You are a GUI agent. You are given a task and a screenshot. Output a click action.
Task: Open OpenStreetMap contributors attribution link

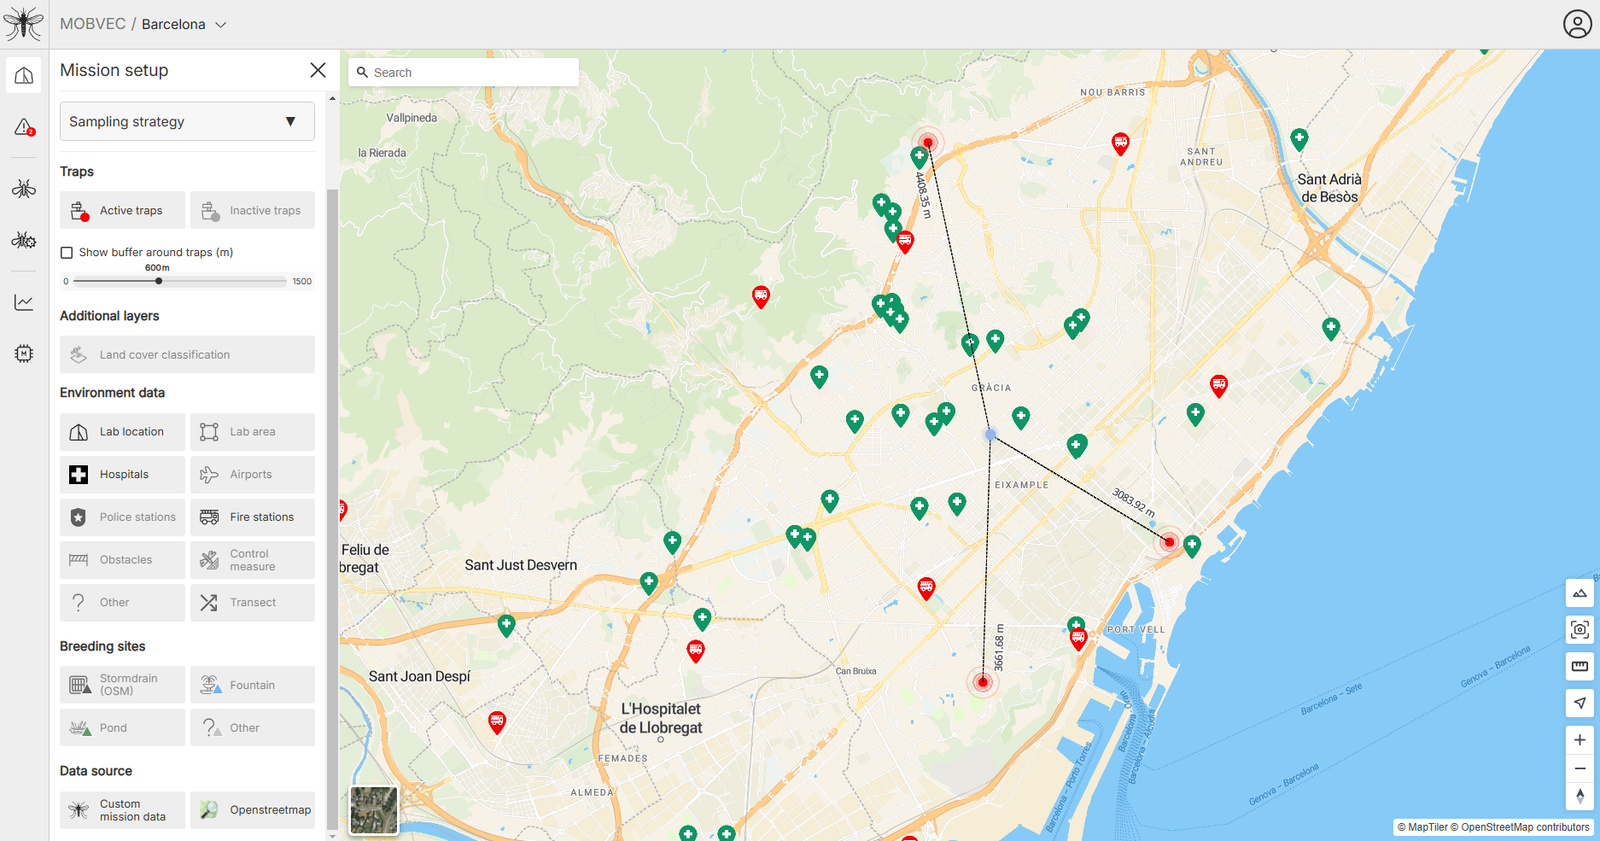point(1519,827)
